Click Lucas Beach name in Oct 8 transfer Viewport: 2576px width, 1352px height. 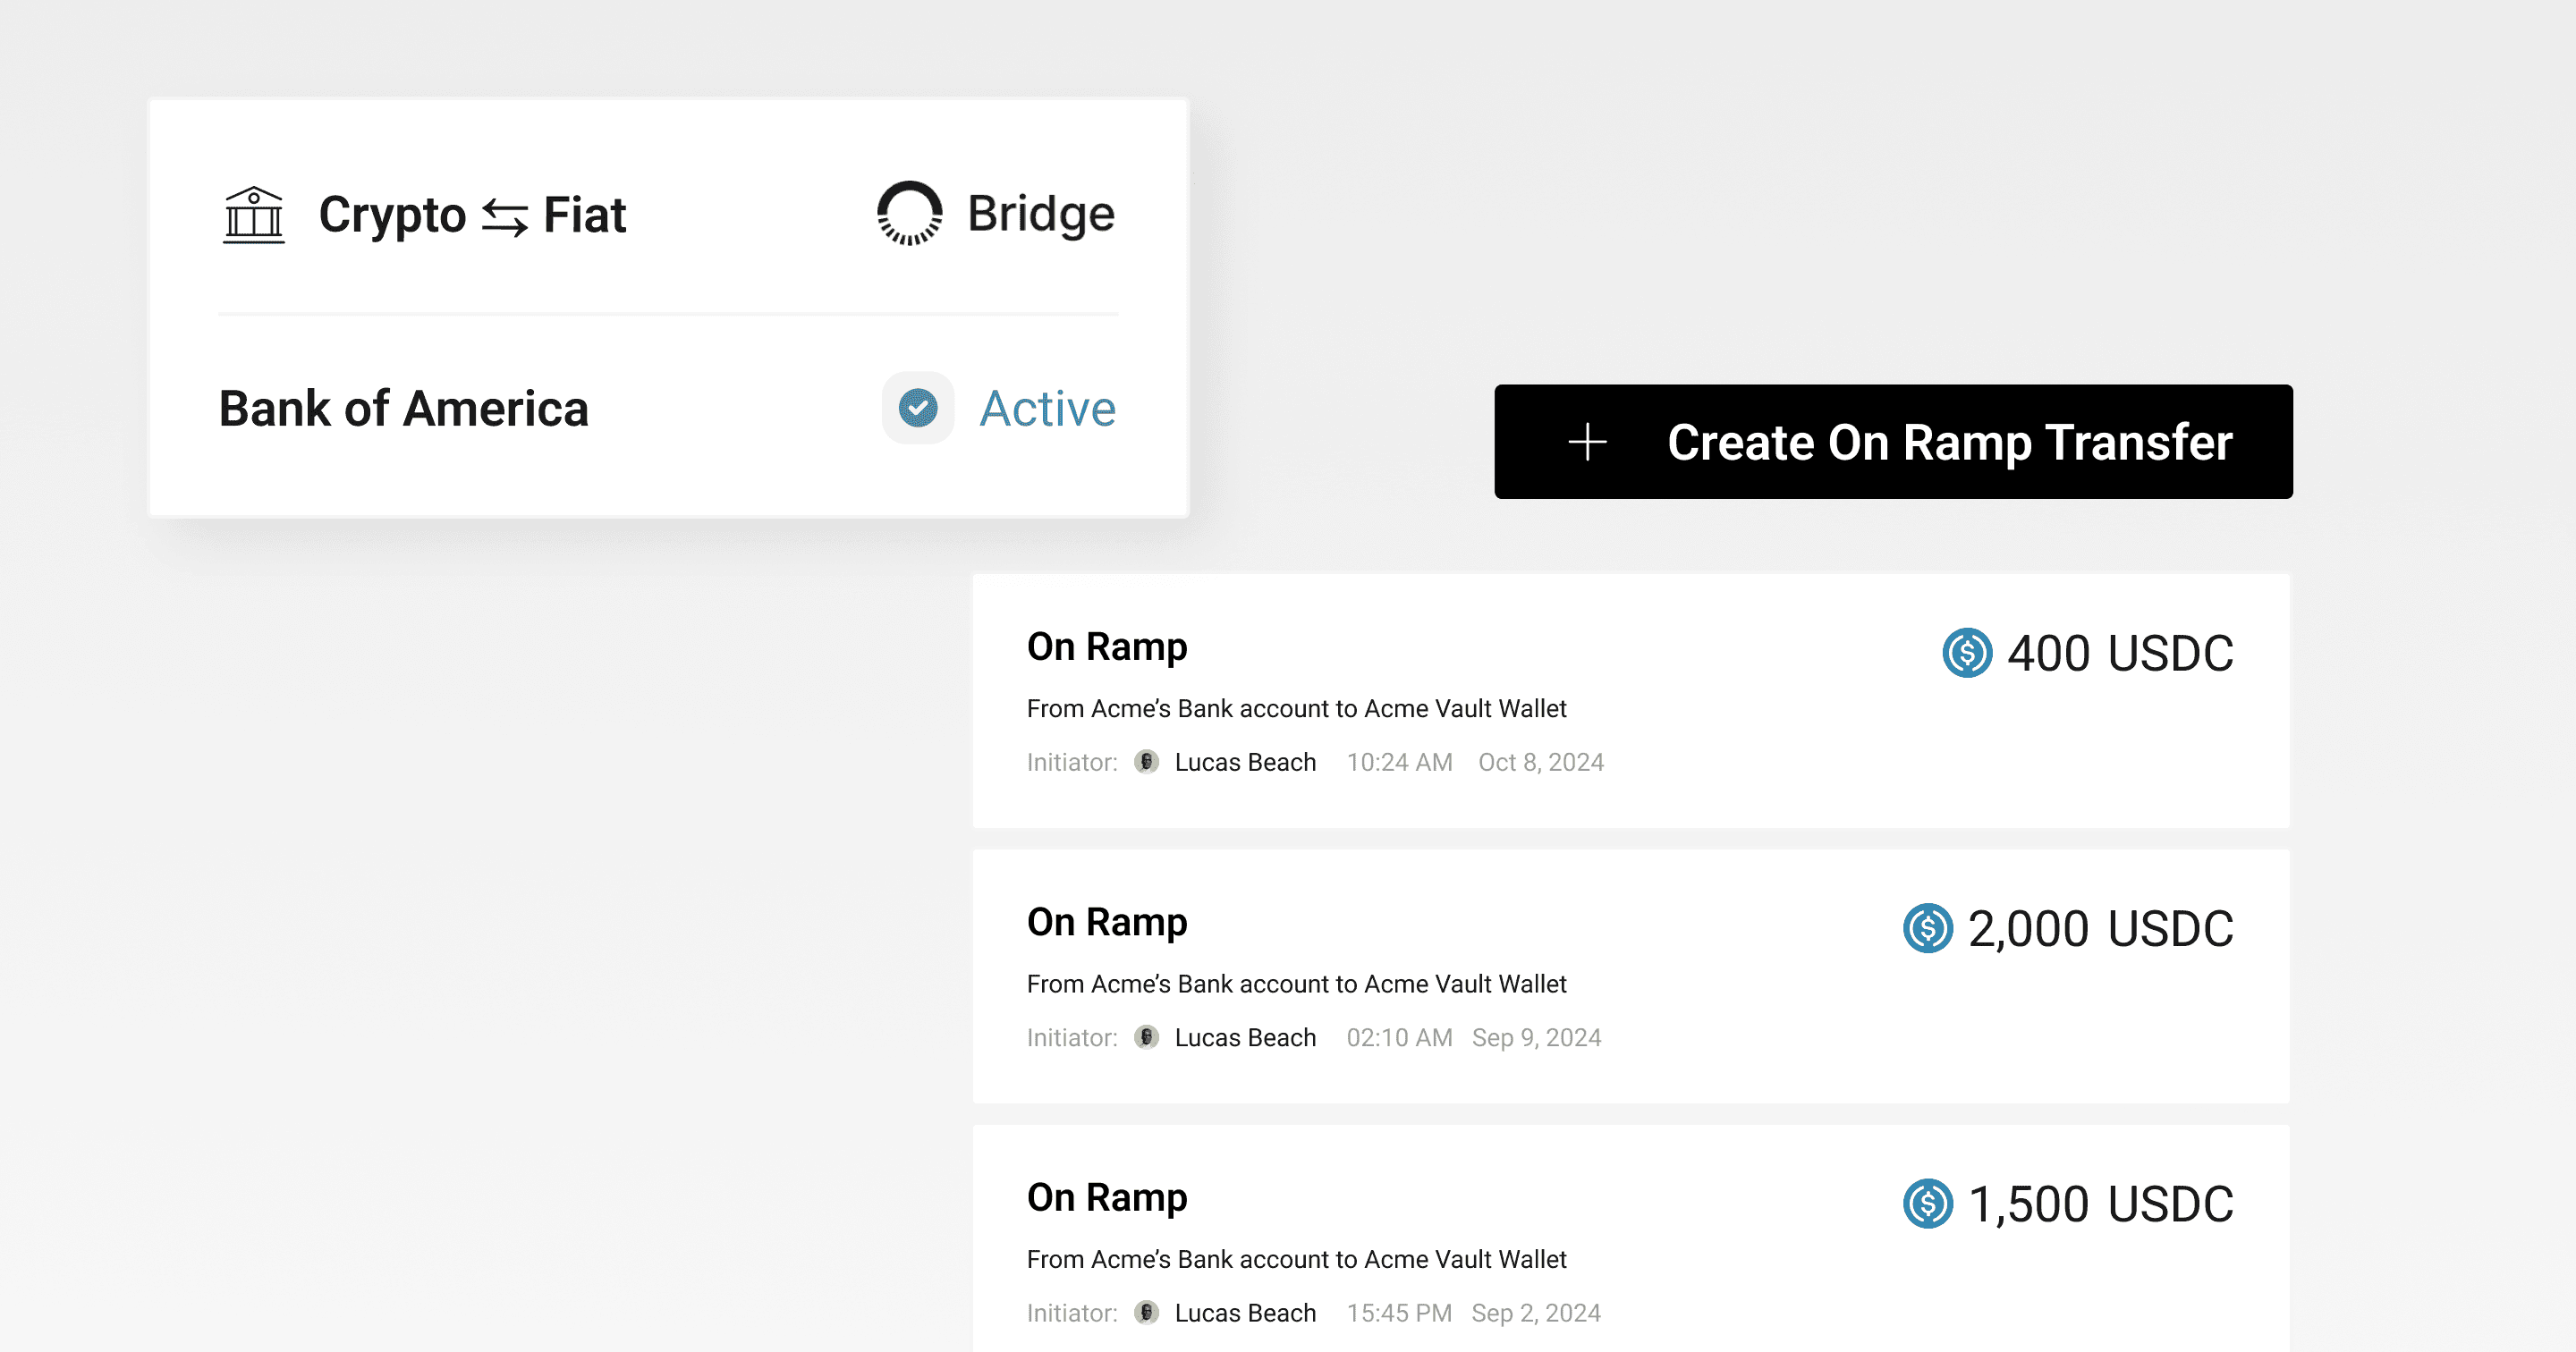point(1244,762)
